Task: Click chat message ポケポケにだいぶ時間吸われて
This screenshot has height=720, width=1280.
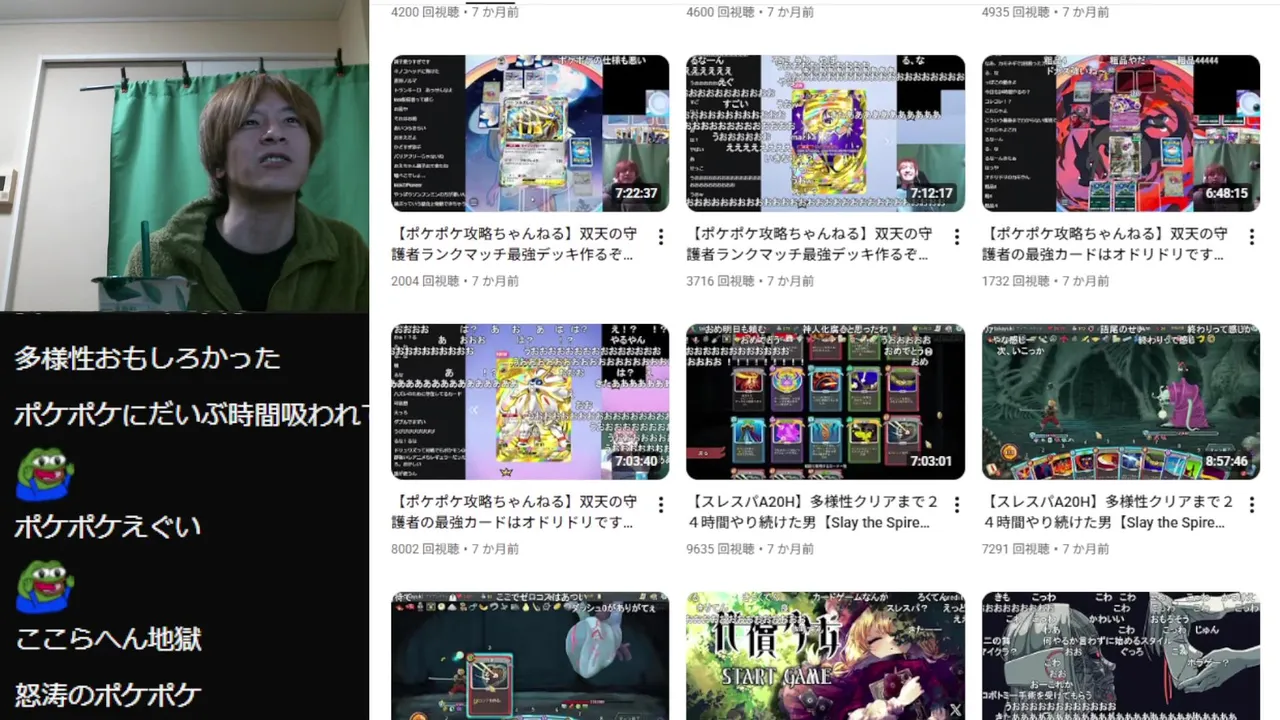Action: point(191,414)
